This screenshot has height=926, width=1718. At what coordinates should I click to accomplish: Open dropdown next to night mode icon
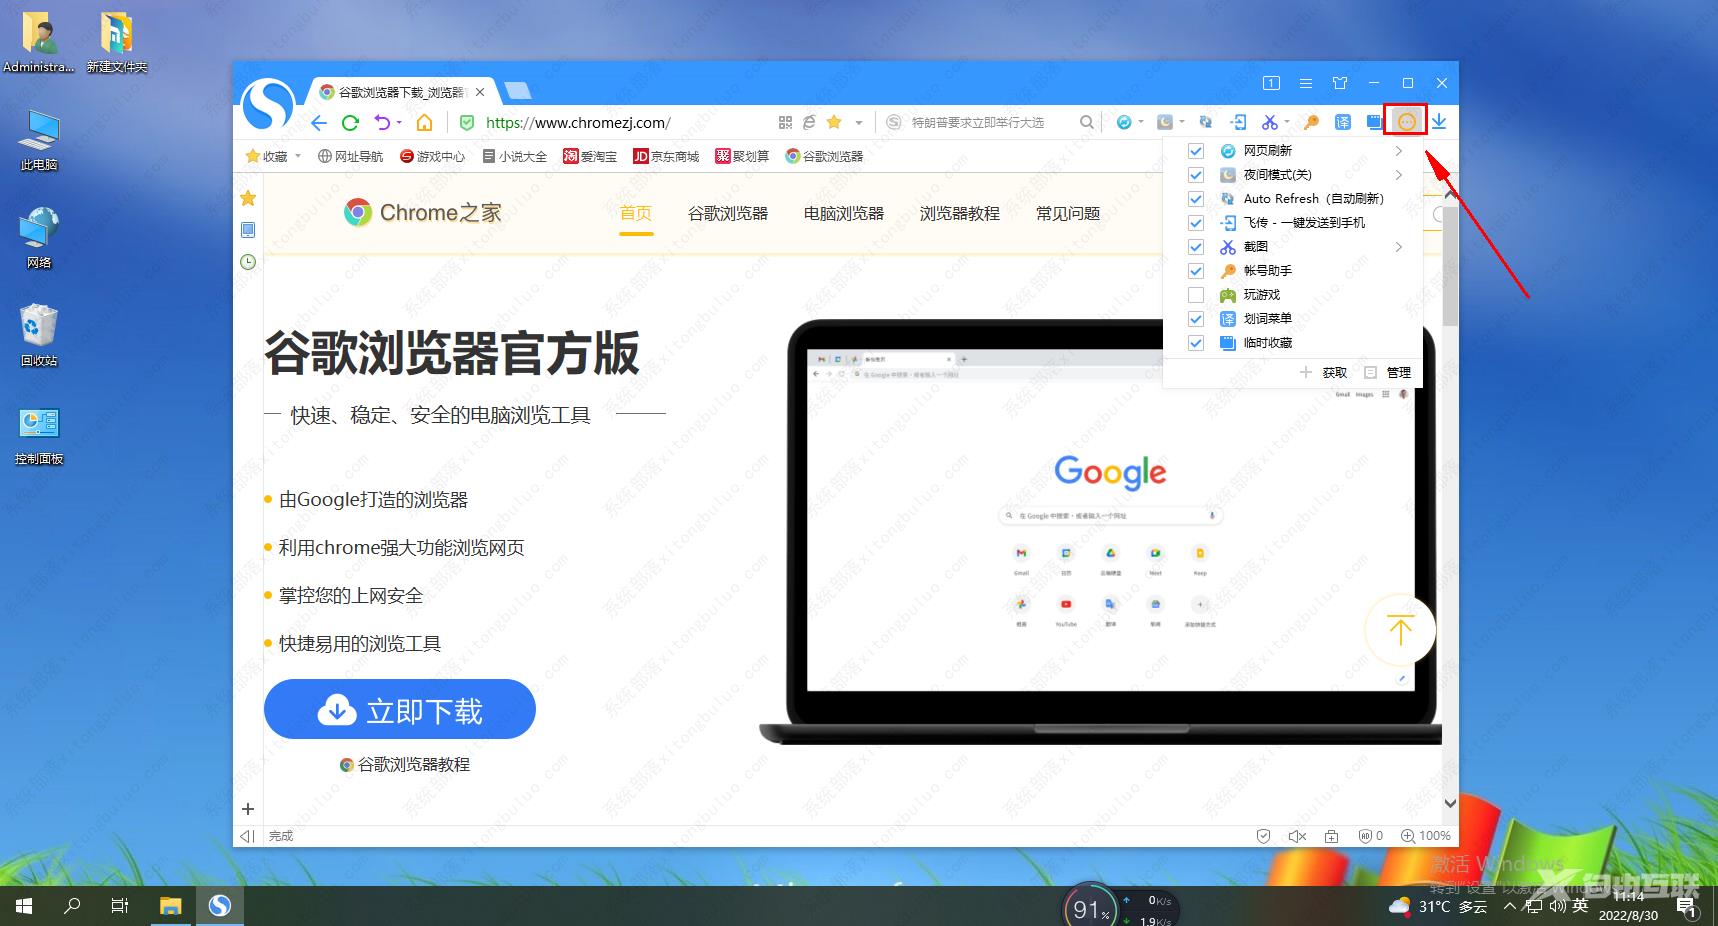coord(1182,122)
